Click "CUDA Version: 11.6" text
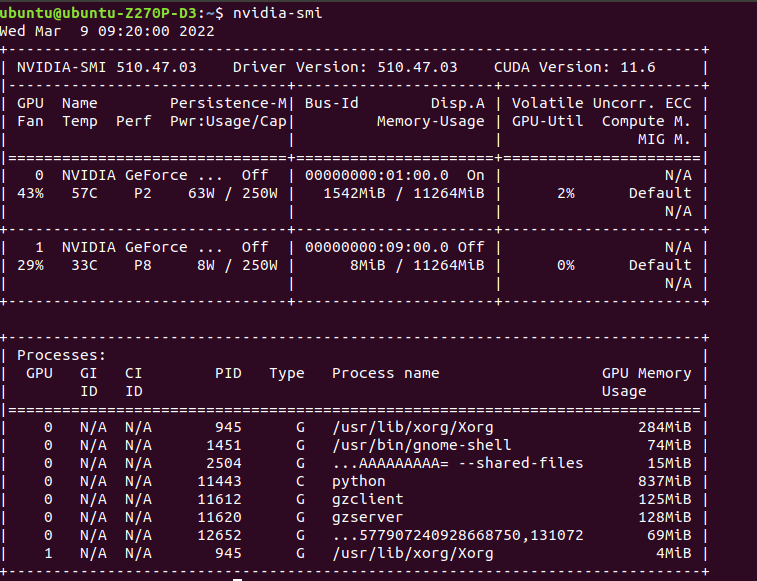 pos(575,67)
